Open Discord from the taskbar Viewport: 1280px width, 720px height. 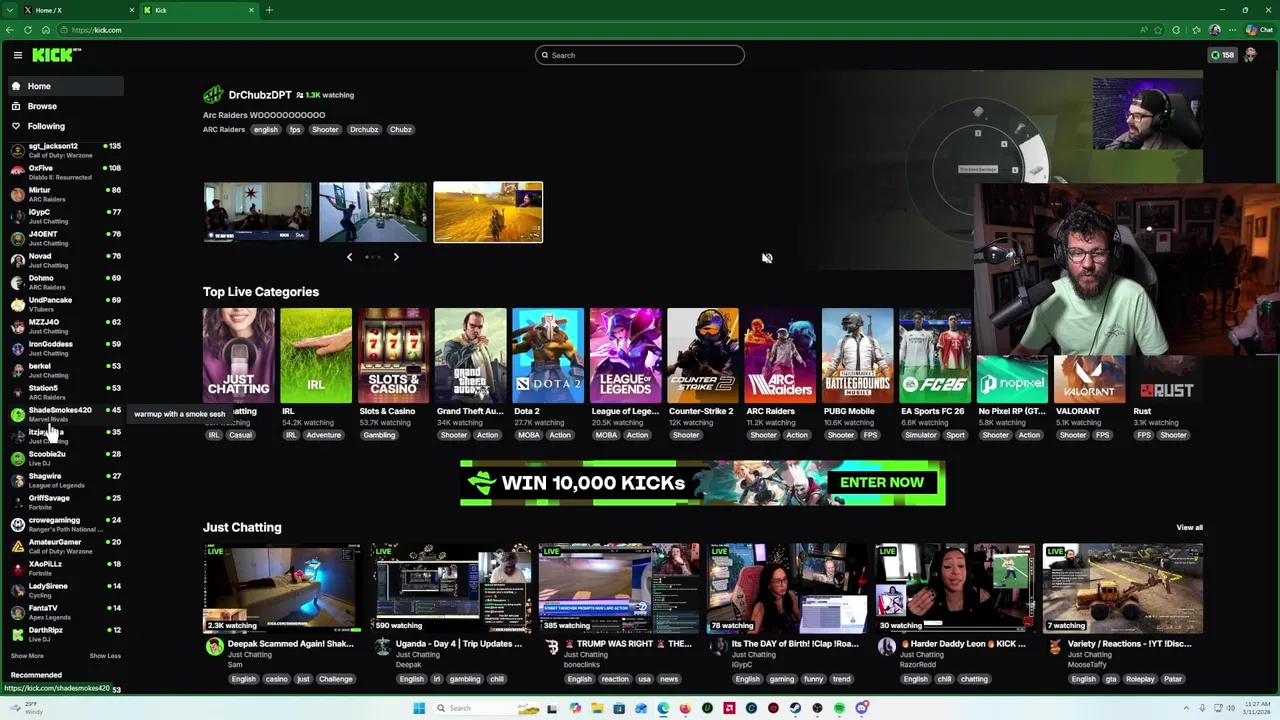pos(861,708)
